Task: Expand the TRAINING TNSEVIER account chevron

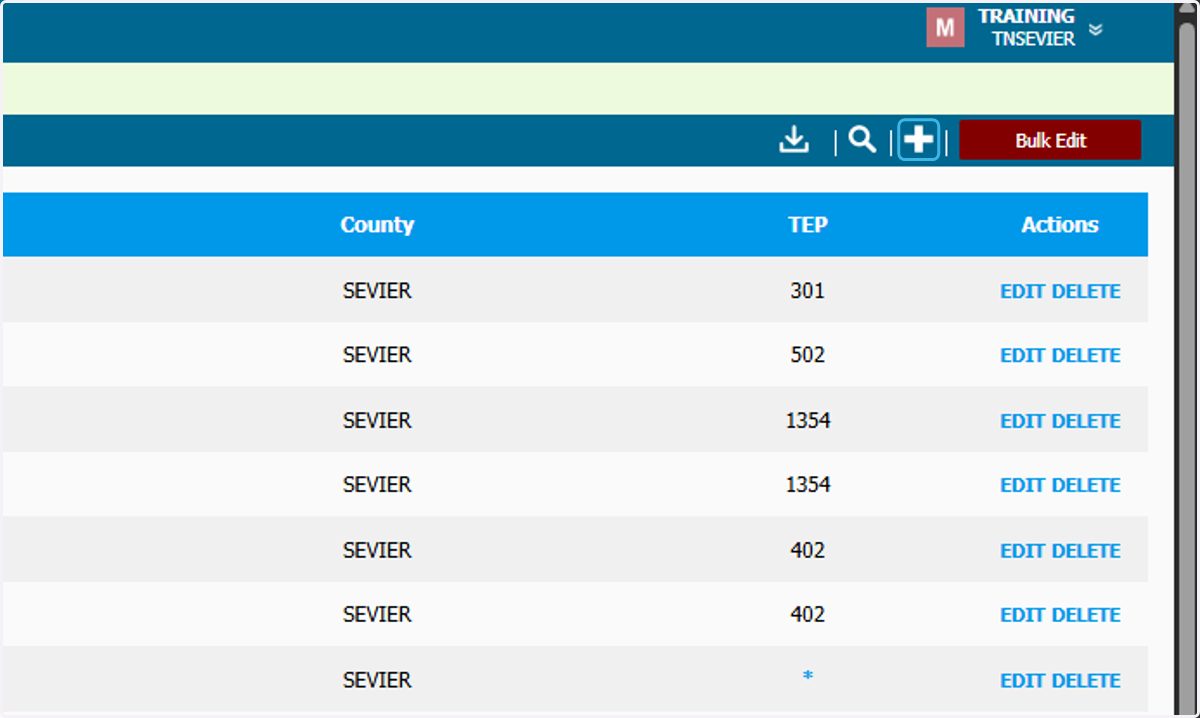Action: click(1096, 29)
